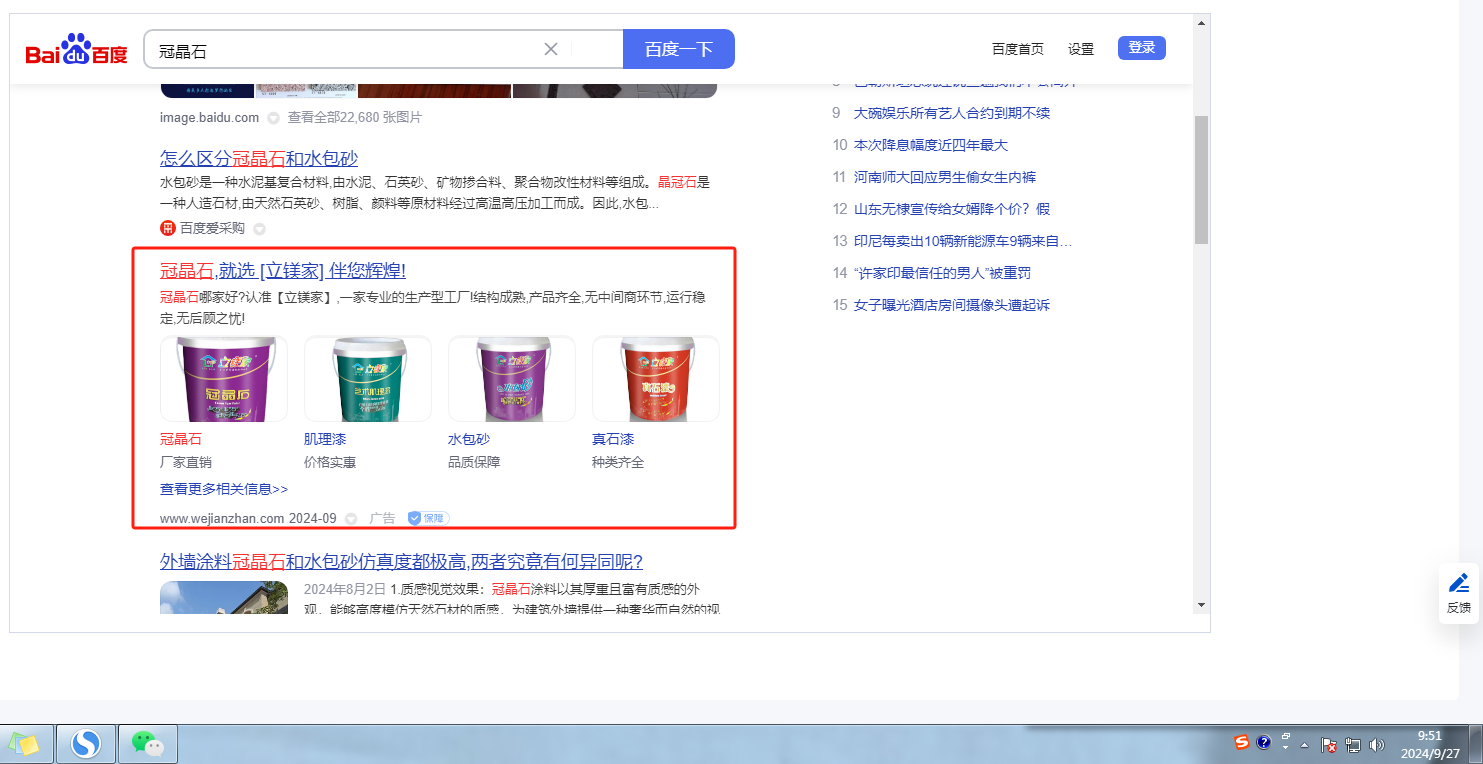Click the 肌理漆 green paint bucket thumbnail
This screenshot has width=1483, height=764.
tap(368, 379)
